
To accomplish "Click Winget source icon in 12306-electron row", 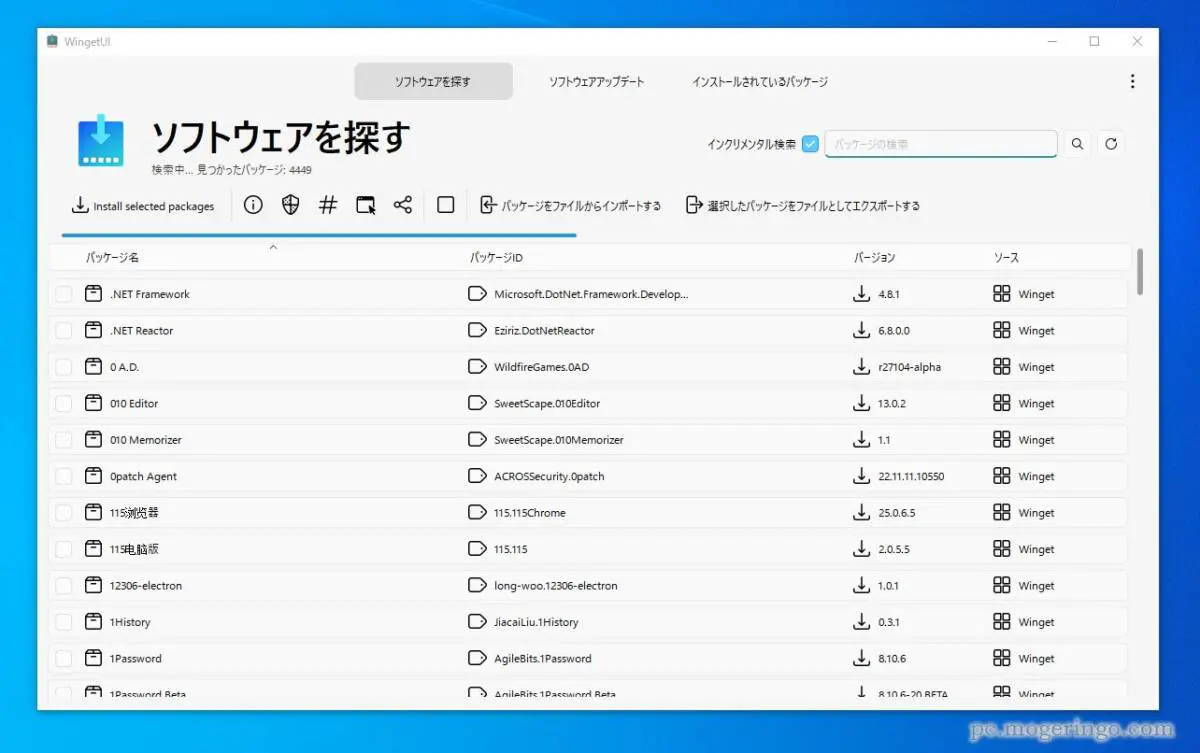I will tap(1001, 585).
